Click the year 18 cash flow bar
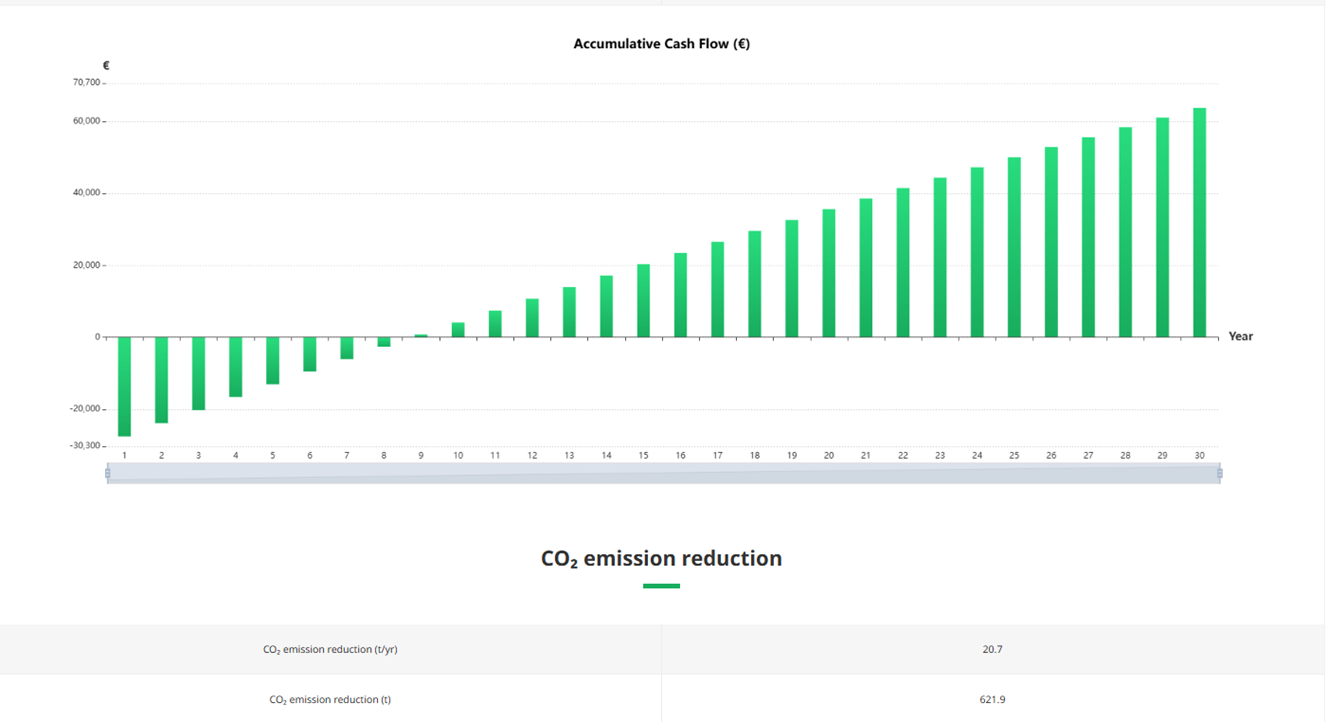The image size is (1327, 722). pos(754,284)
